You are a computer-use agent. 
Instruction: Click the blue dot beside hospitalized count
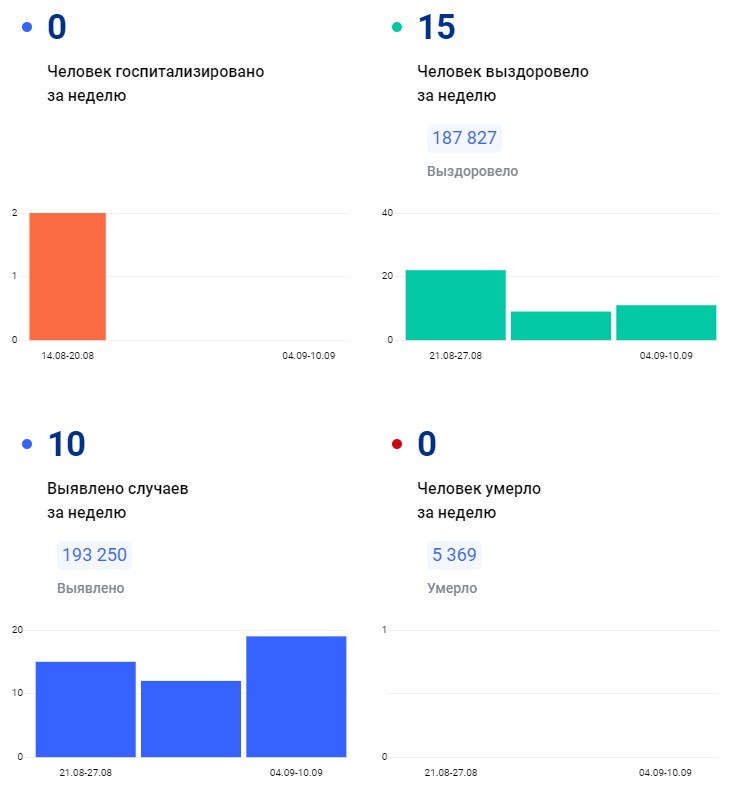(27, 27)
